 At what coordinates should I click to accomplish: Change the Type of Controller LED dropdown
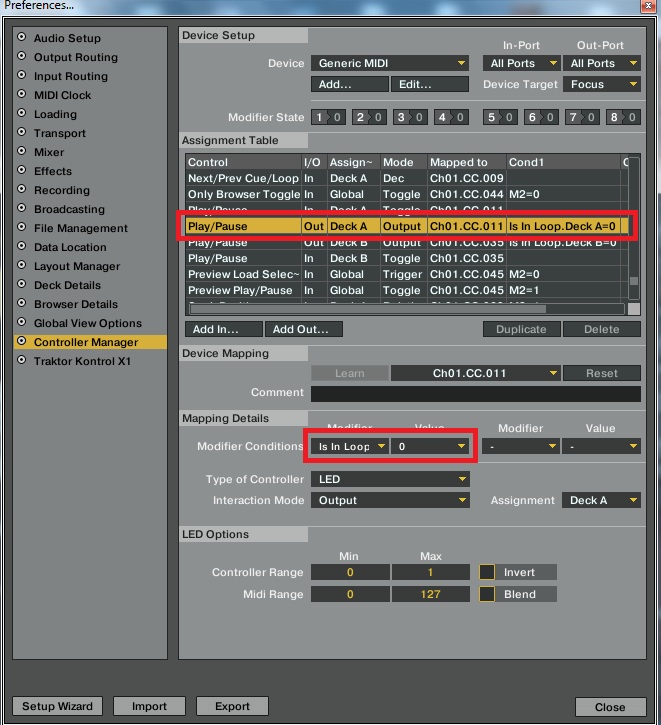pos(390,479)
